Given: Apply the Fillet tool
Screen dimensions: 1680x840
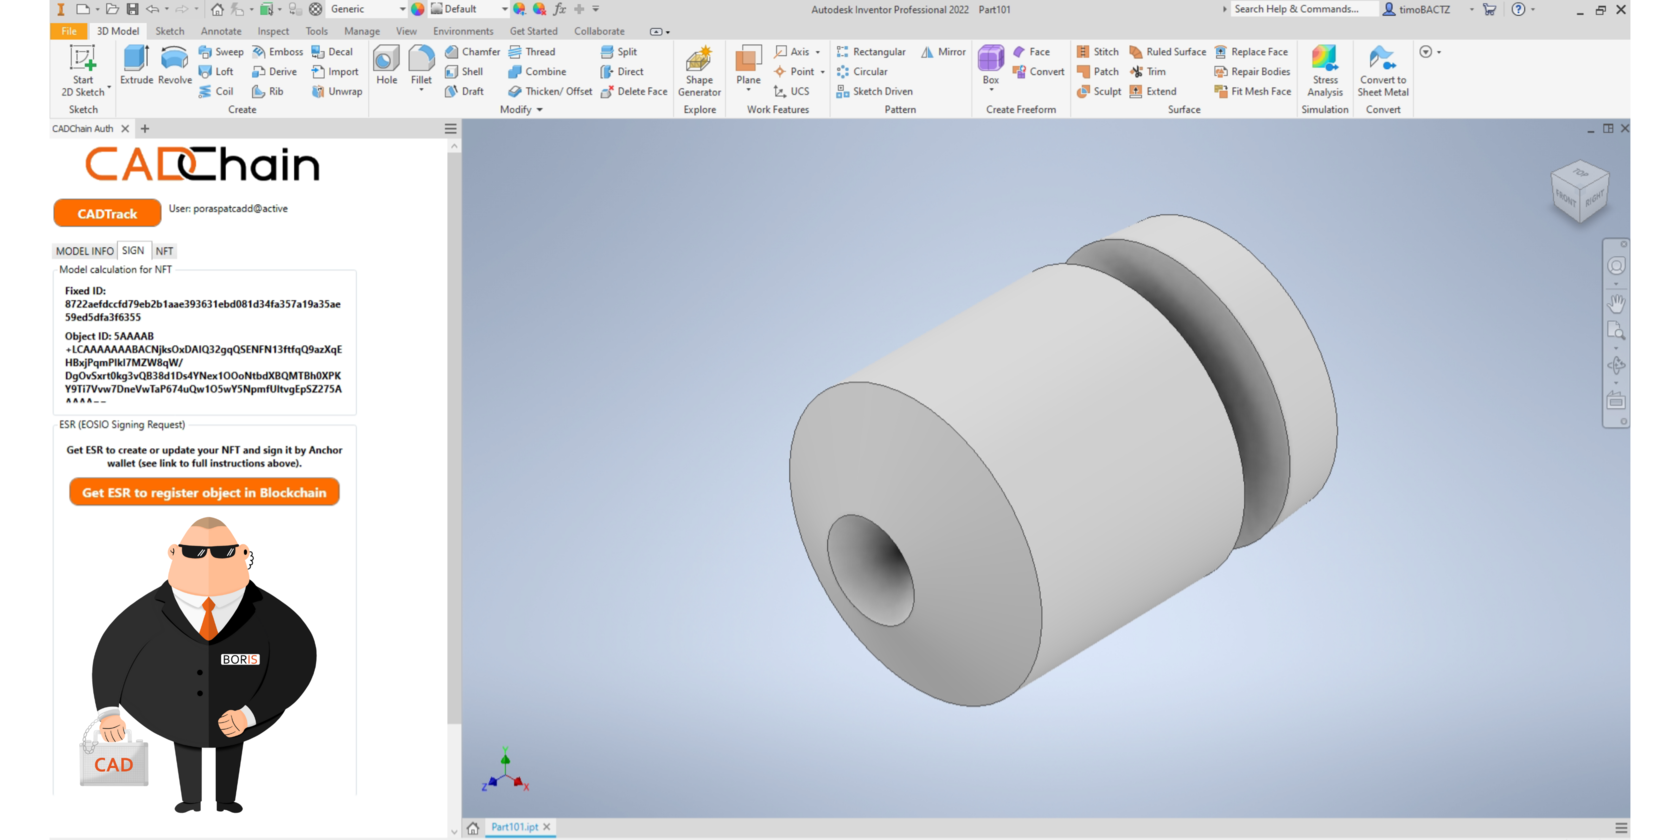Looking at the screenshot, I should (x=421, y=64).
